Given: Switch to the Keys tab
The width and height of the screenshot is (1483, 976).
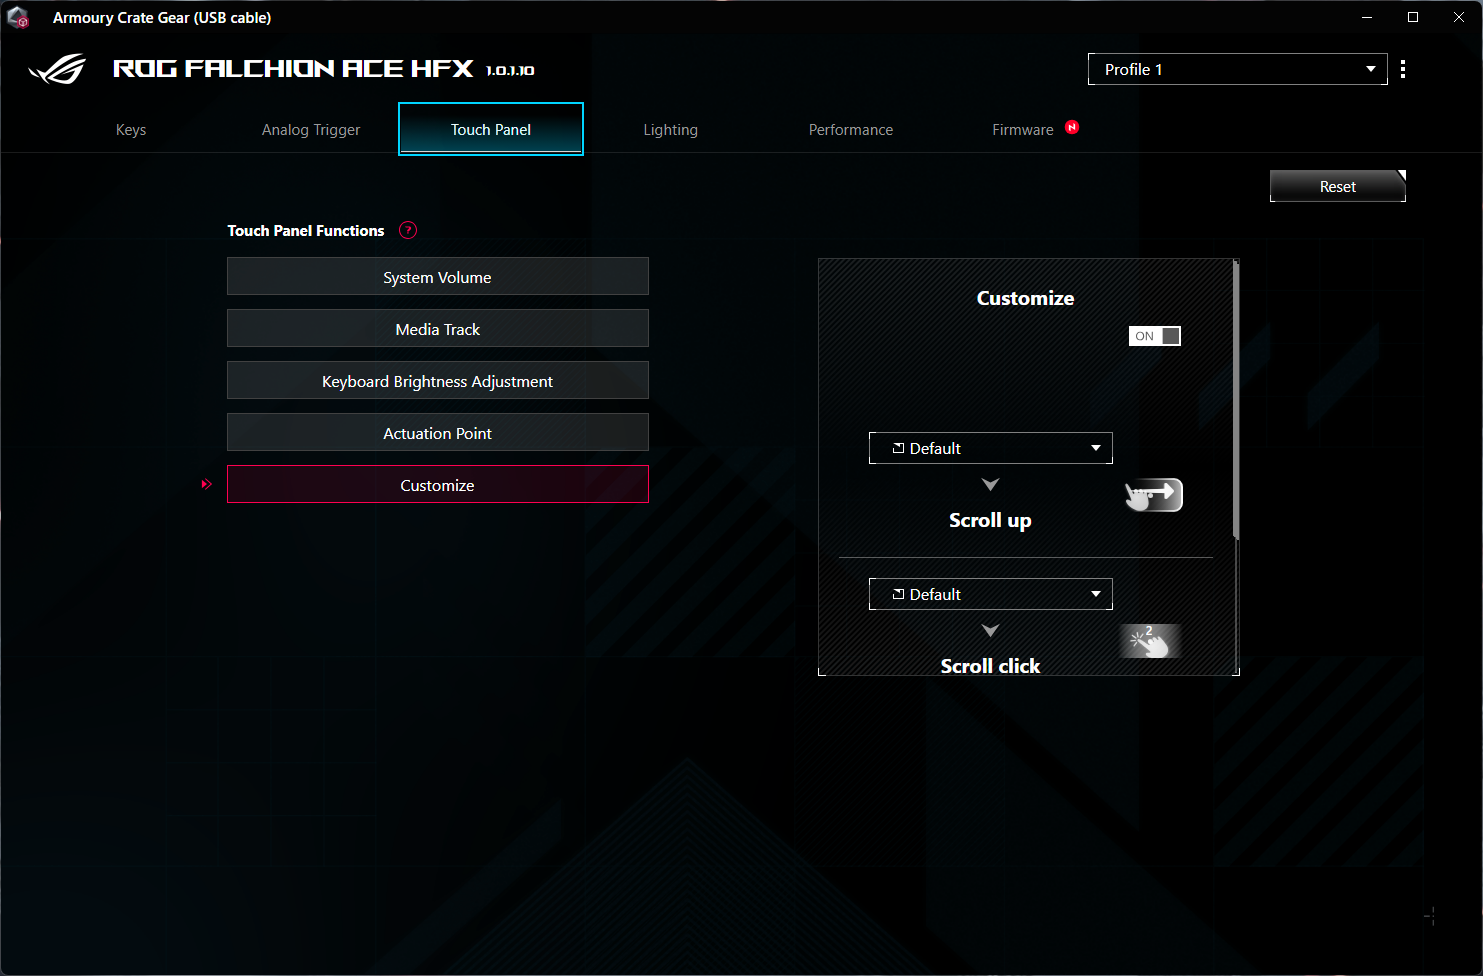Looking at the screenshot, I should click(131, 130).
